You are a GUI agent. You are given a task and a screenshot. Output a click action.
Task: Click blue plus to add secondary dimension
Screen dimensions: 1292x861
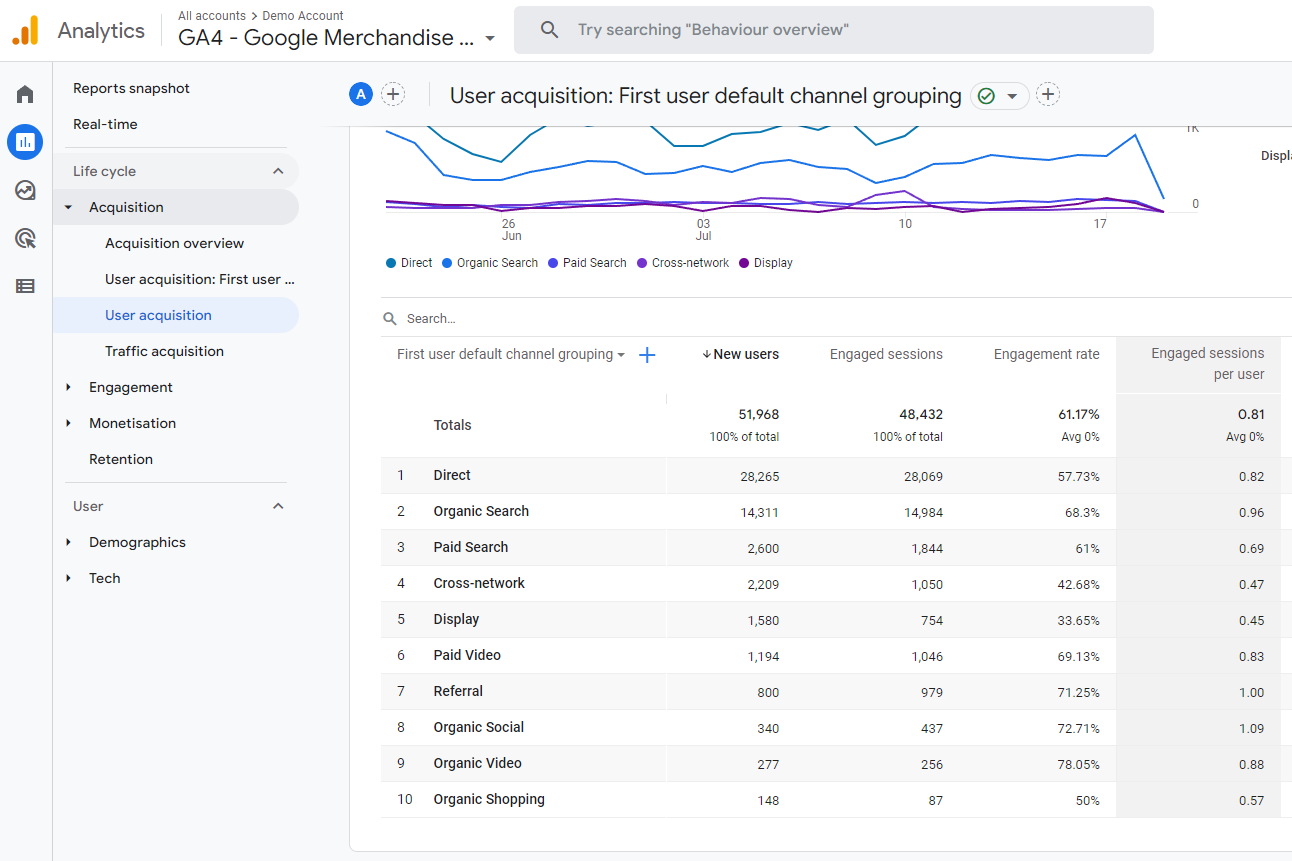647,355
